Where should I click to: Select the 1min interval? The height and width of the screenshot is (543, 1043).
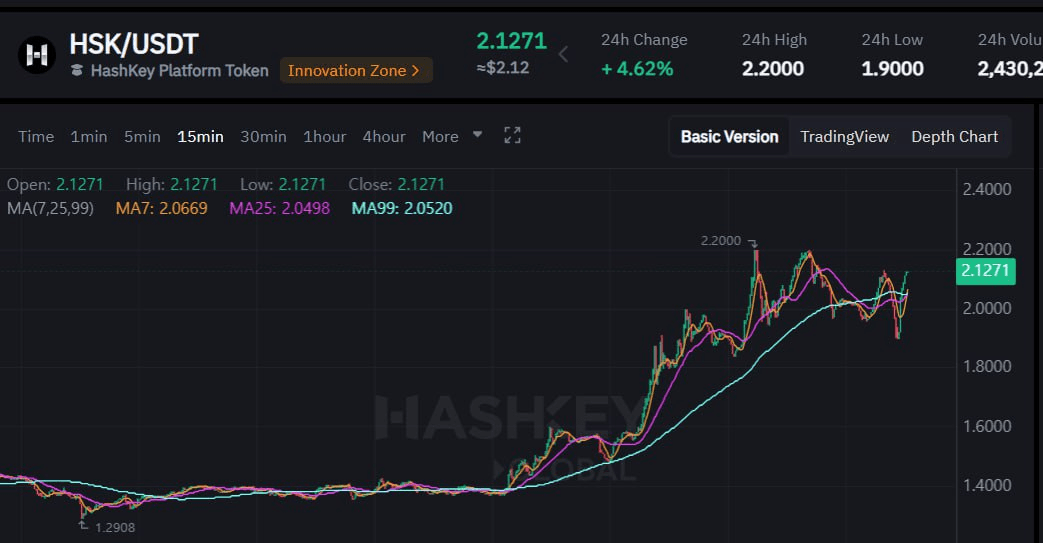(x=88, y=136)
